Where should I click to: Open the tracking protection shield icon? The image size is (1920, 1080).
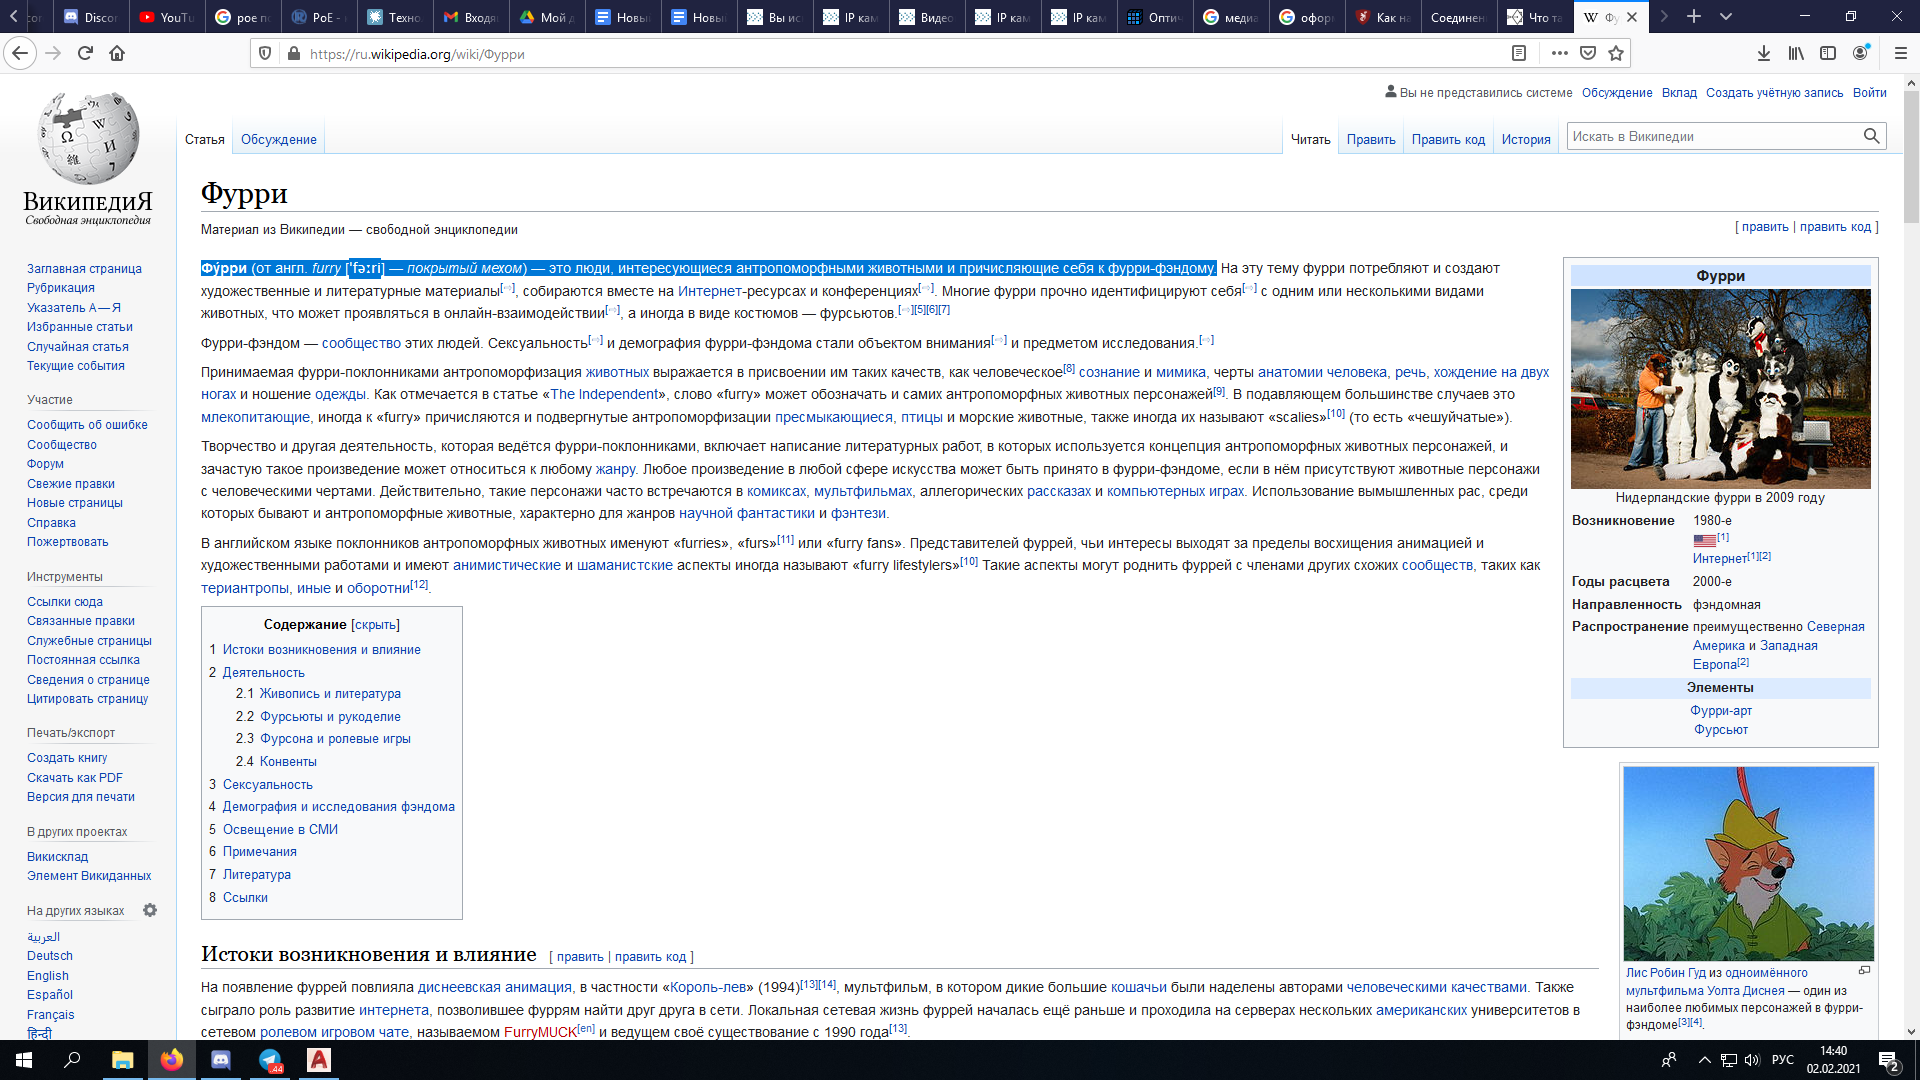pos(265,53)
